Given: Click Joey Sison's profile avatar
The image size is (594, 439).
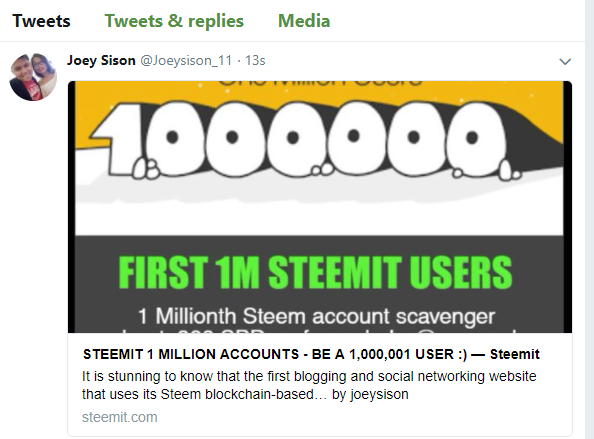Looking at the screenshot, I should click(x=33, y=77).
